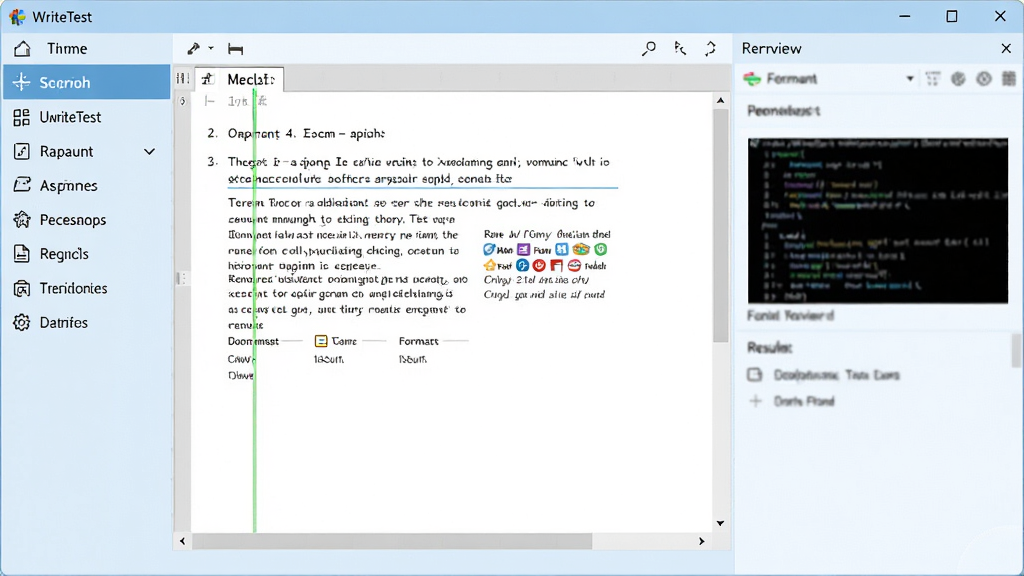This screenshot has height=576, width=1024.
Task: Click the yellow Tame note icon
Action: (x=321, y=341)
